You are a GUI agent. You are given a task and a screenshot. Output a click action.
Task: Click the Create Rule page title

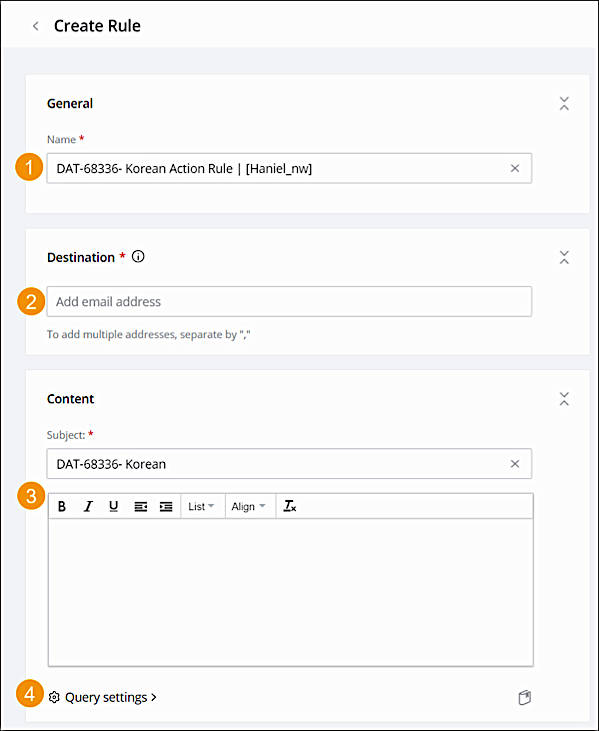coord(97,26)
